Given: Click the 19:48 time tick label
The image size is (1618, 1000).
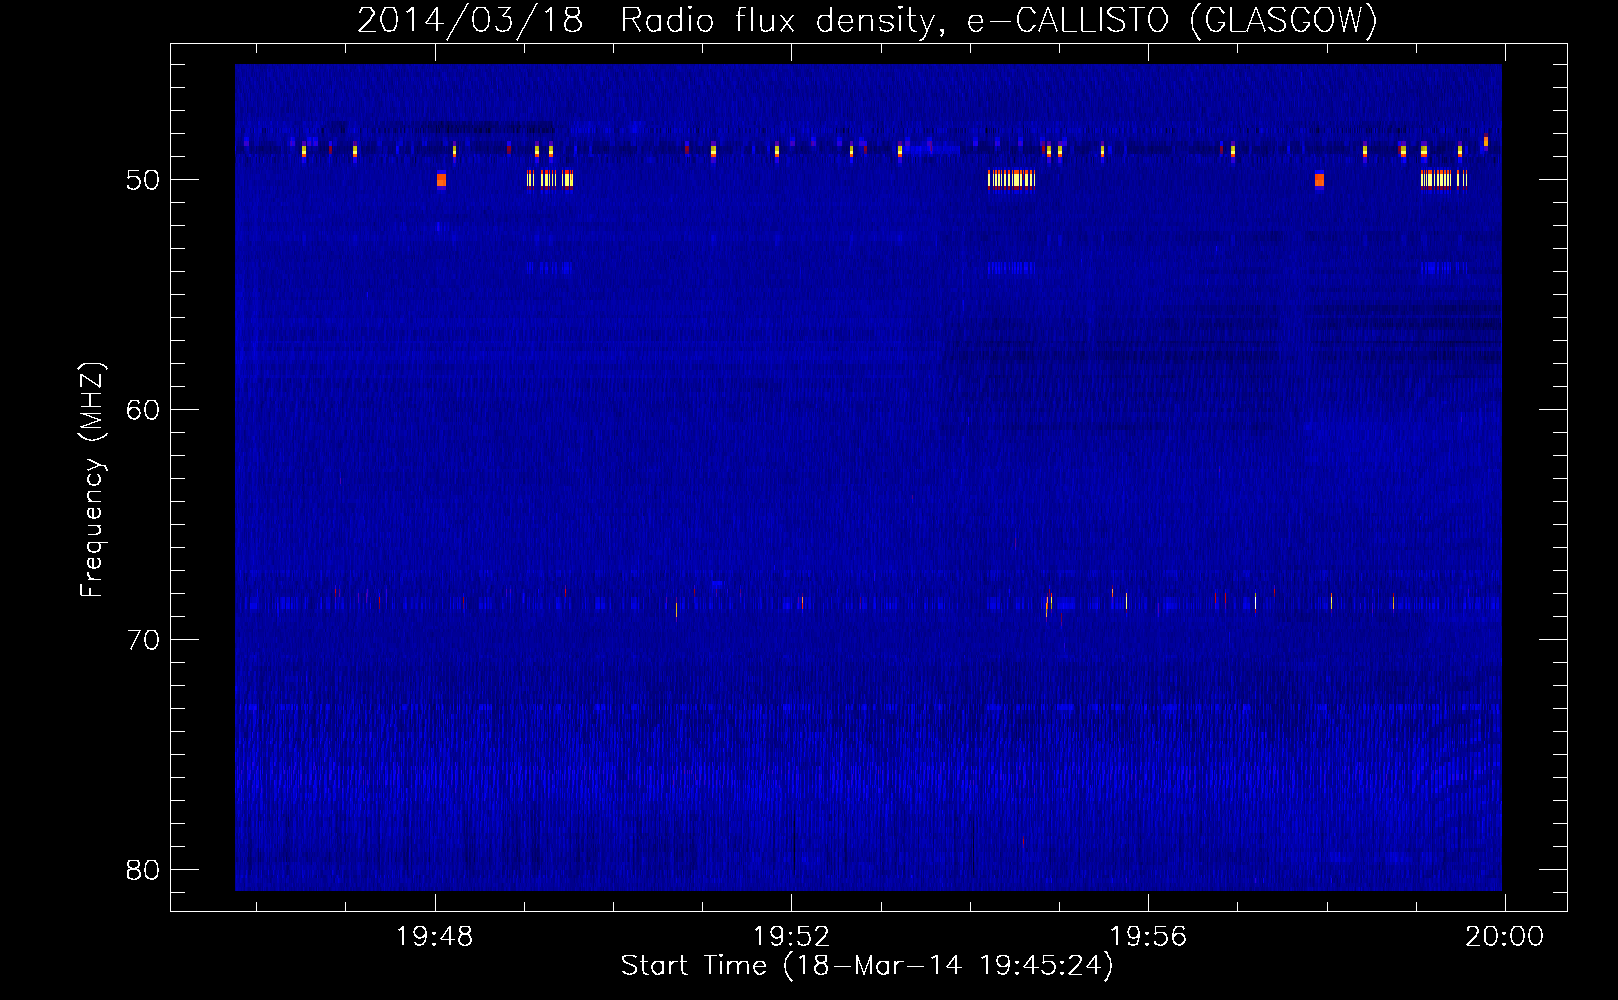Looking at the screenshot, I should coord(434,937).
